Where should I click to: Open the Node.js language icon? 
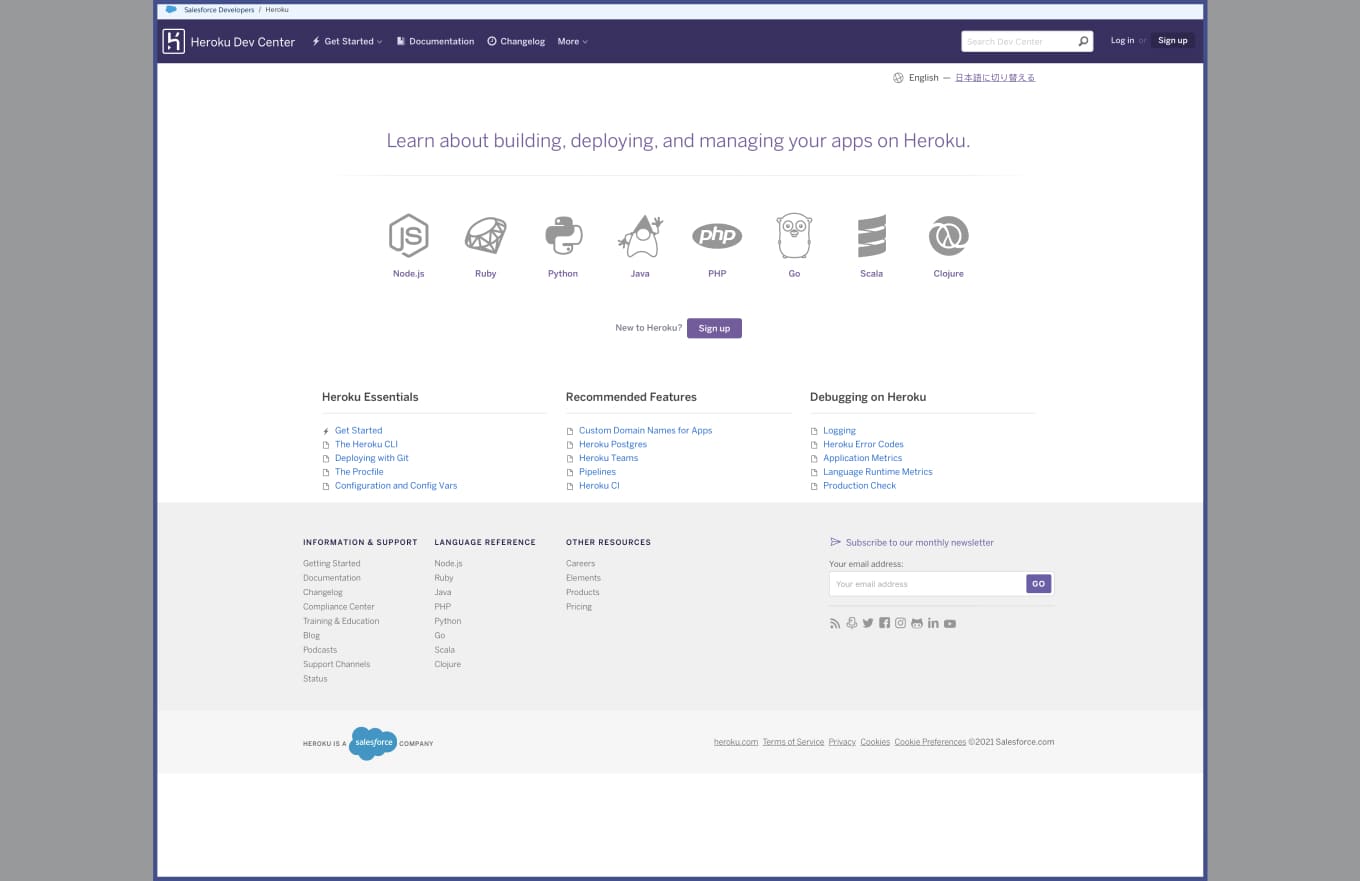point(408,236)
